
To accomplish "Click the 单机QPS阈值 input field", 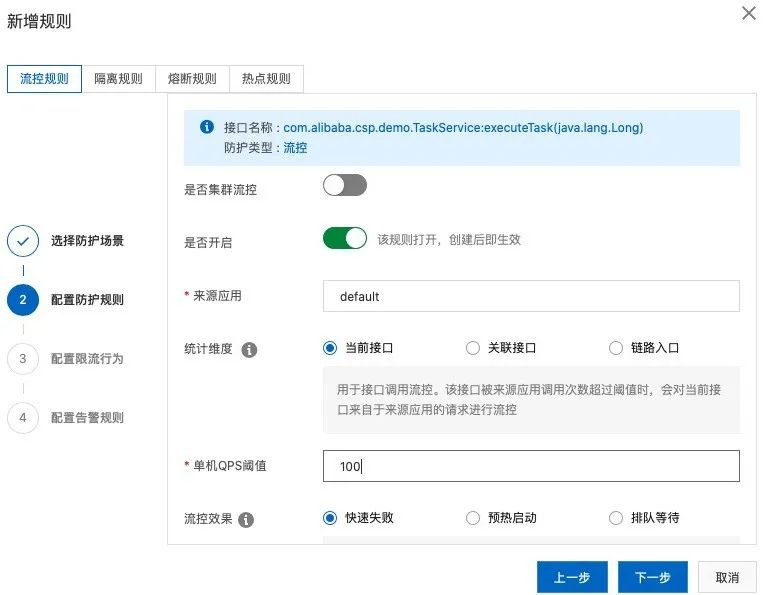I will (x=531, y=466).
